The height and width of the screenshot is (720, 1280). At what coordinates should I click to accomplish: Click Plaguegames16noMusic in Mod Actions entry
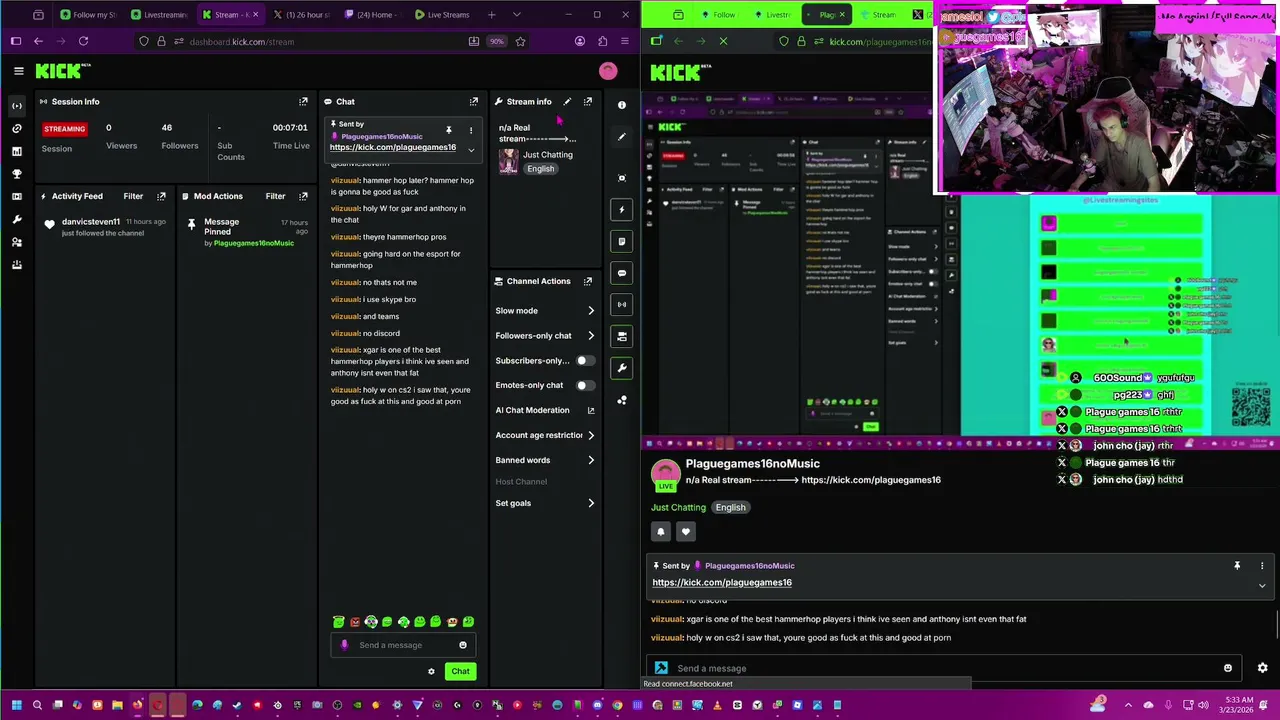click(x=254, y=243)
